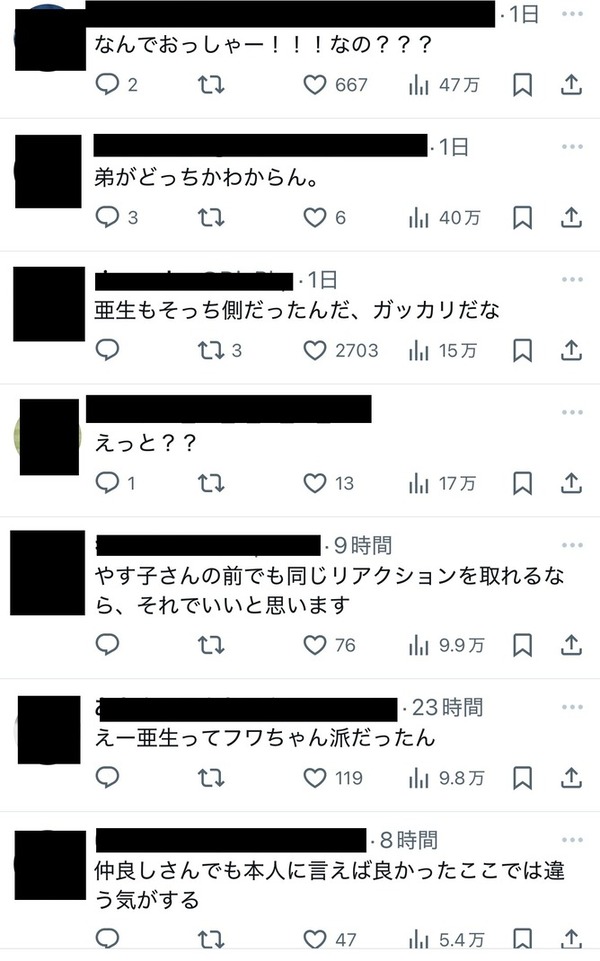
Task: Bookmark the 弟がどっちかわからん tweet
Action: click(x=522, y=218)
